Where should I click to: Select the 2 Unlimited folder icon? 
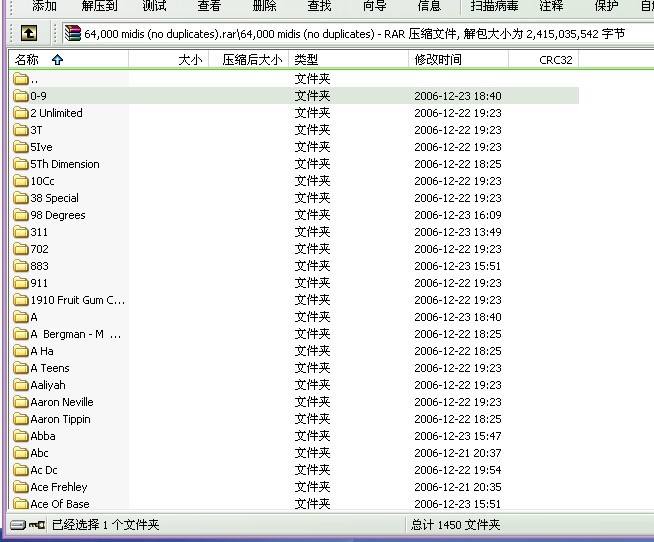[x=20, y=113]
